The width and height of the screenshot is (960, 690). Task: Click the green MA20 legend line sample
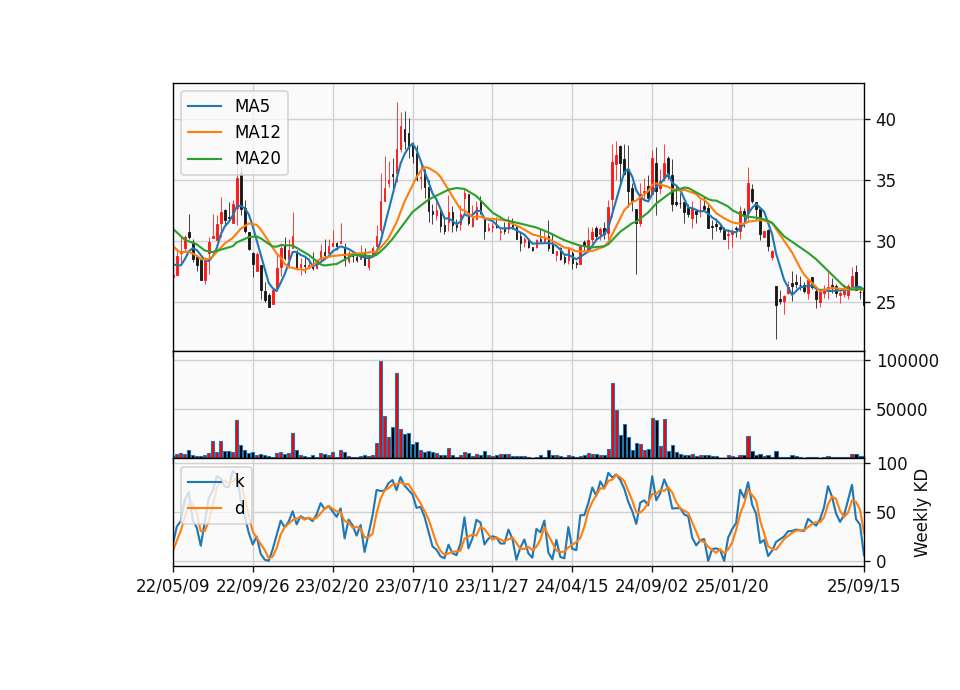click(204, 158)
